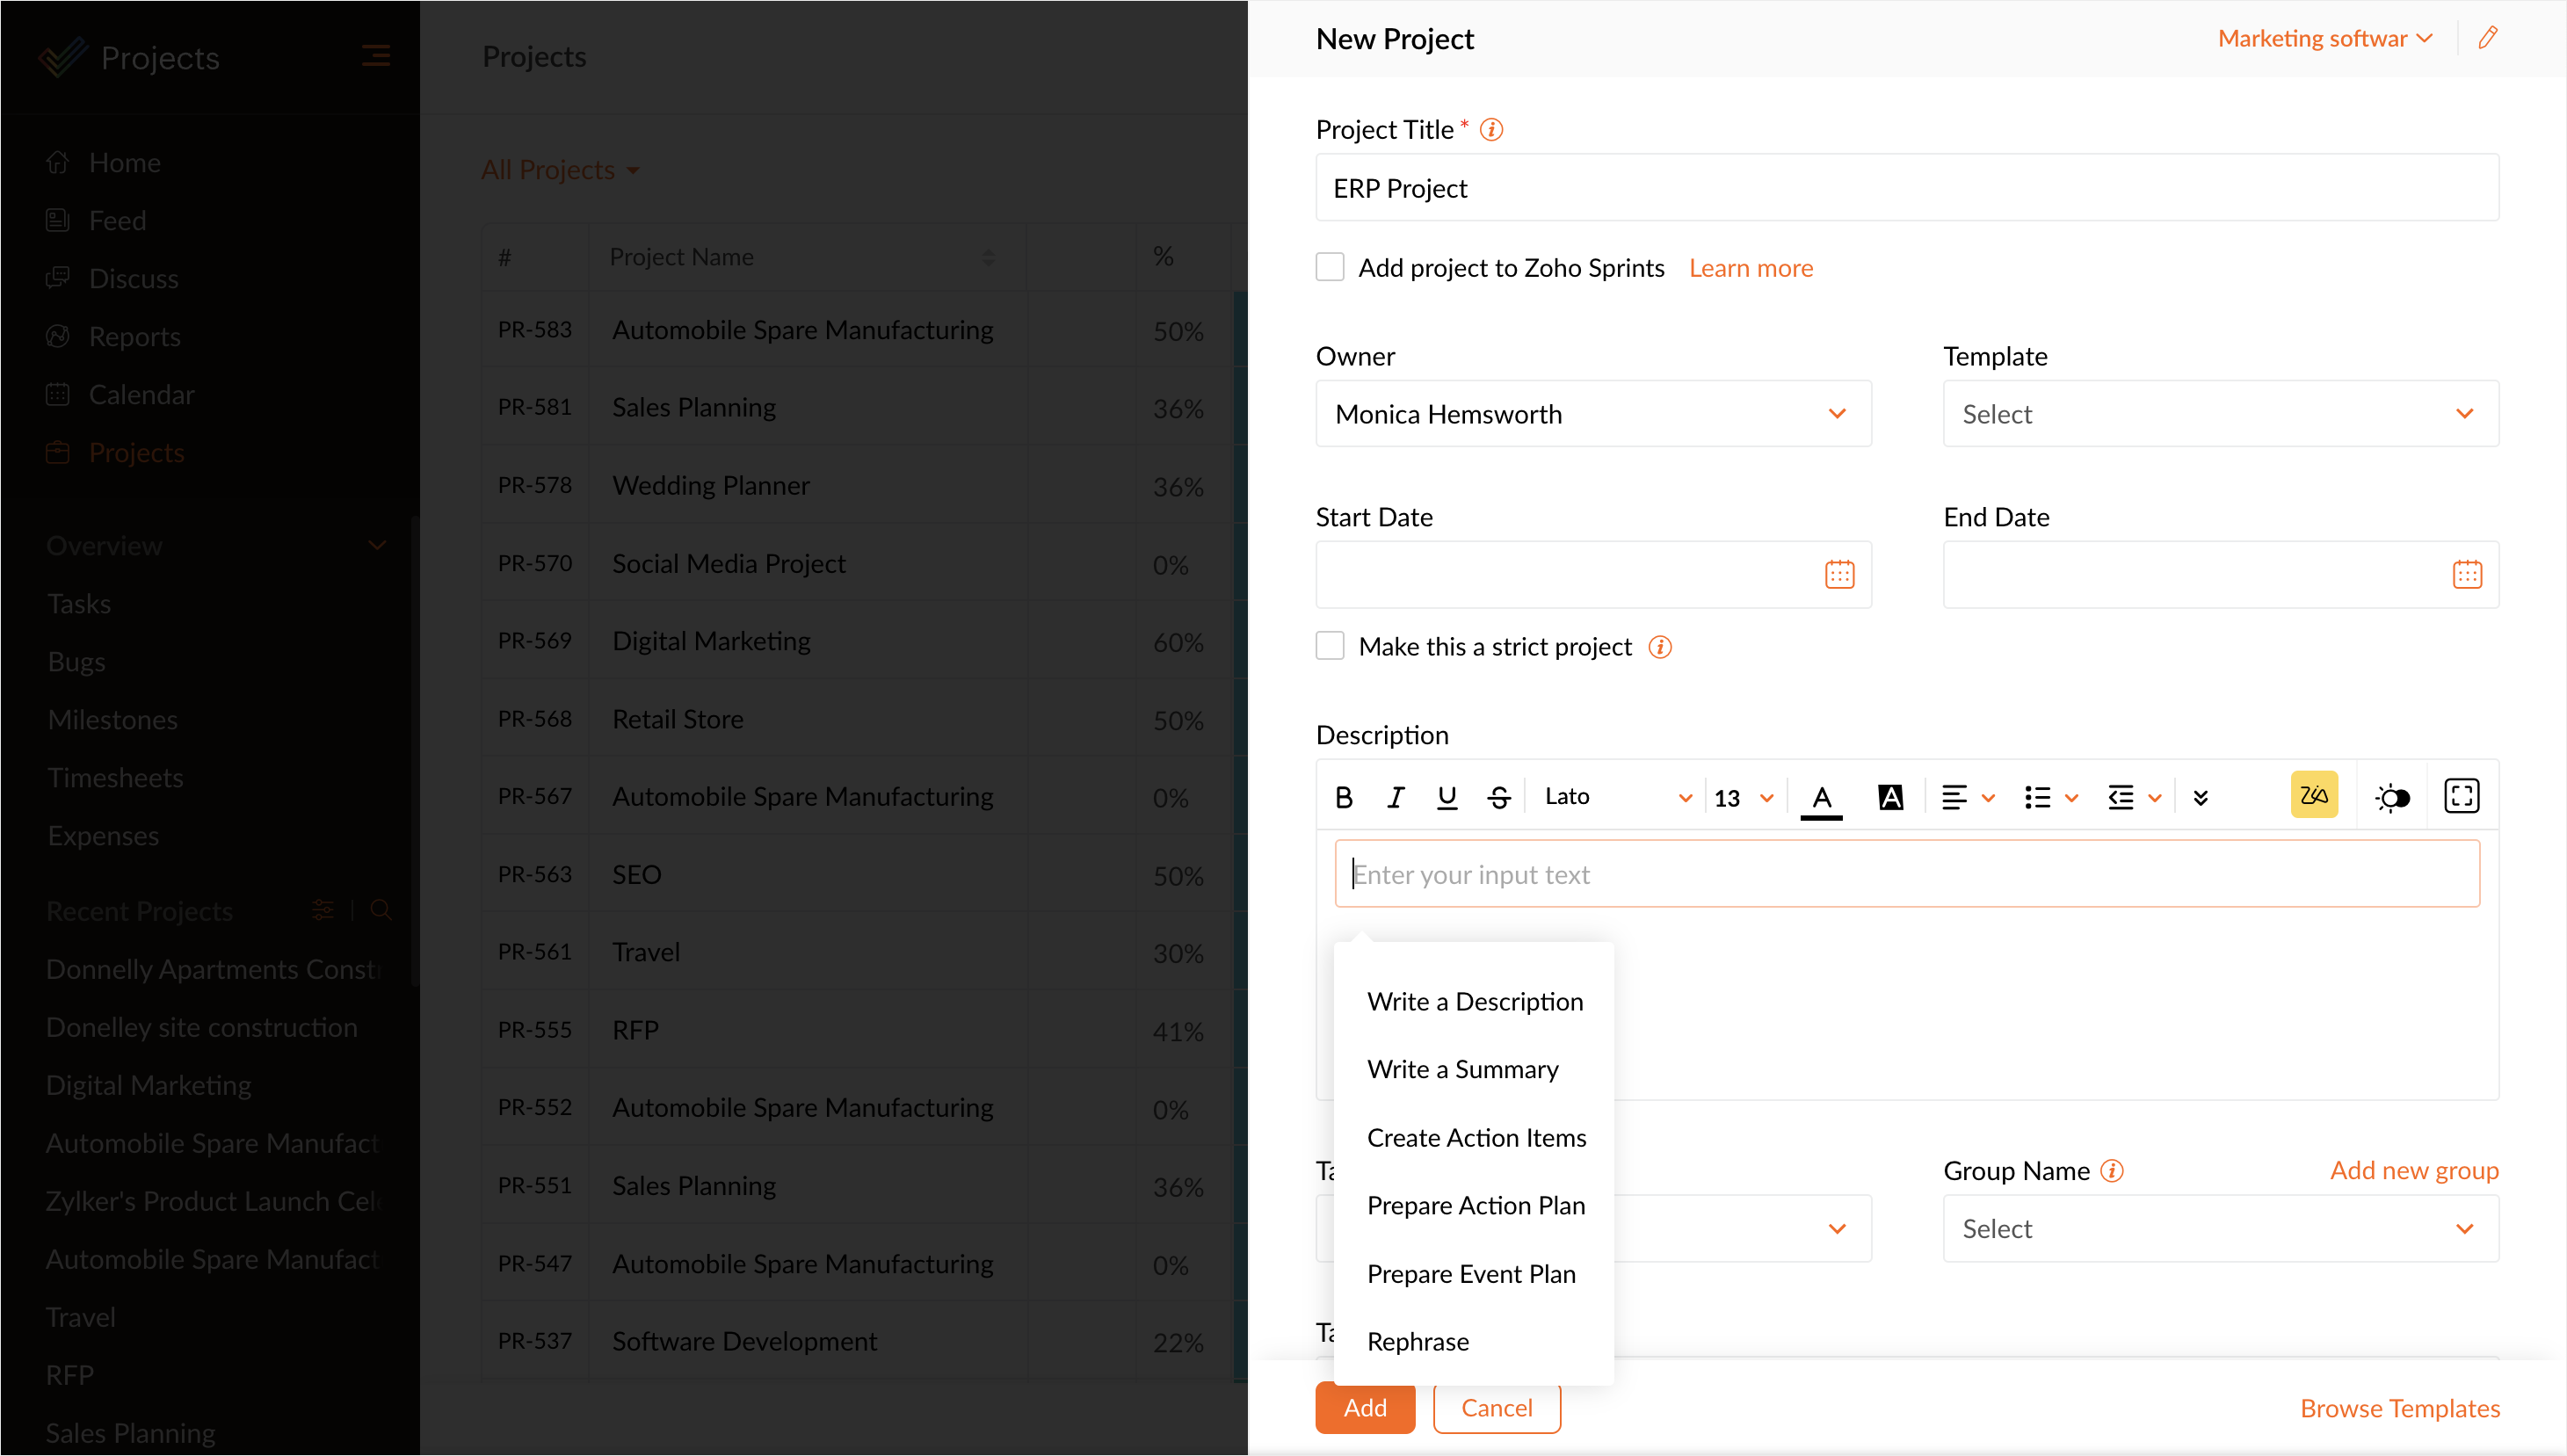The width and height of the screenshot is (2567, 1456).
Task: Enable Make this a strict project
Action: pos(1329,646)
